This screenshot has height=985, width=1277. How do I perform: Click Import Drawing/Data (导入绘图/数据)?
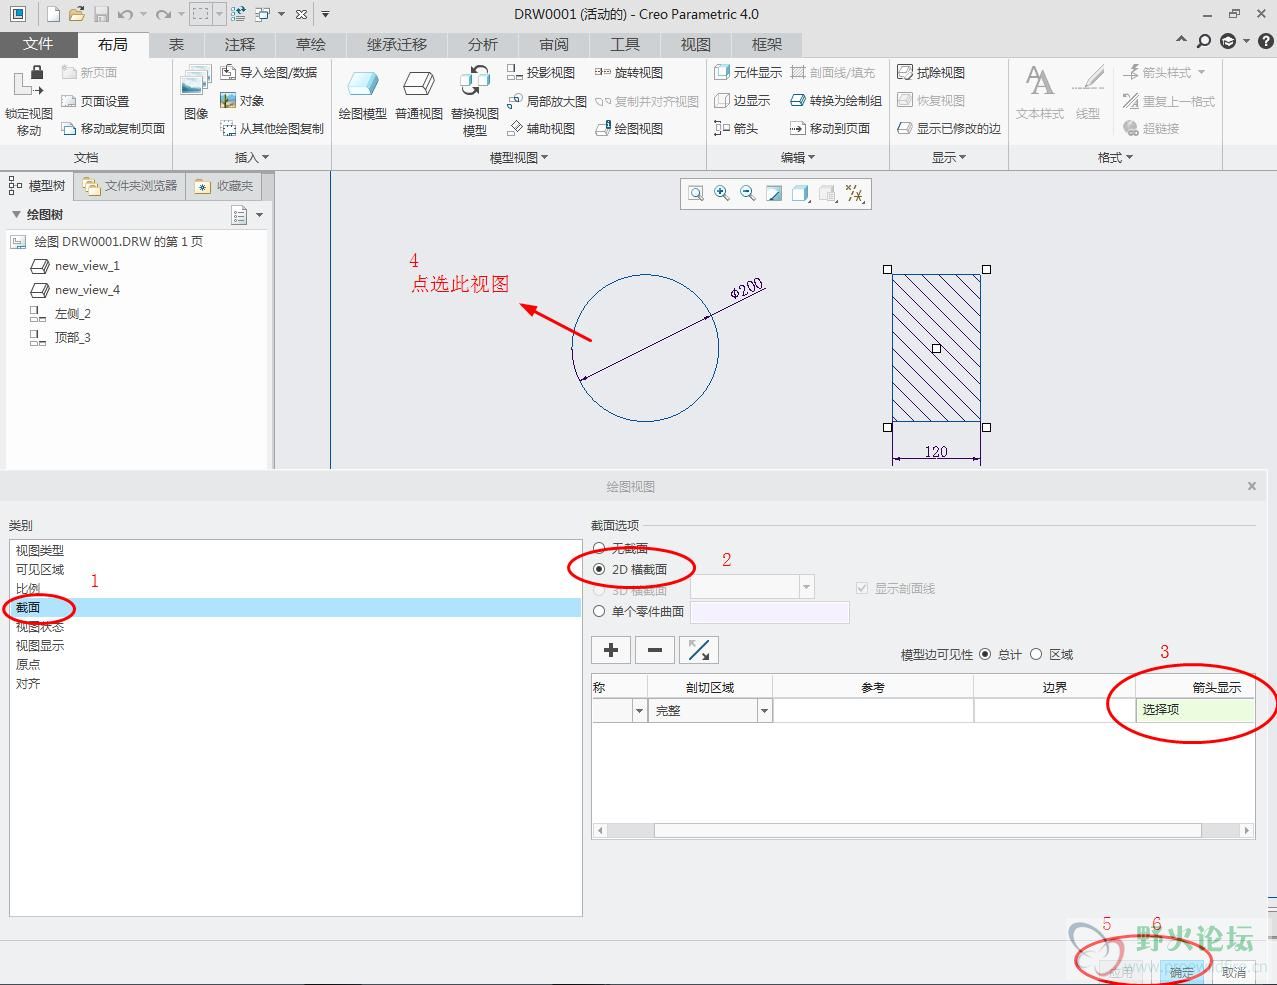pyautogui.click(x=269, y=73)
